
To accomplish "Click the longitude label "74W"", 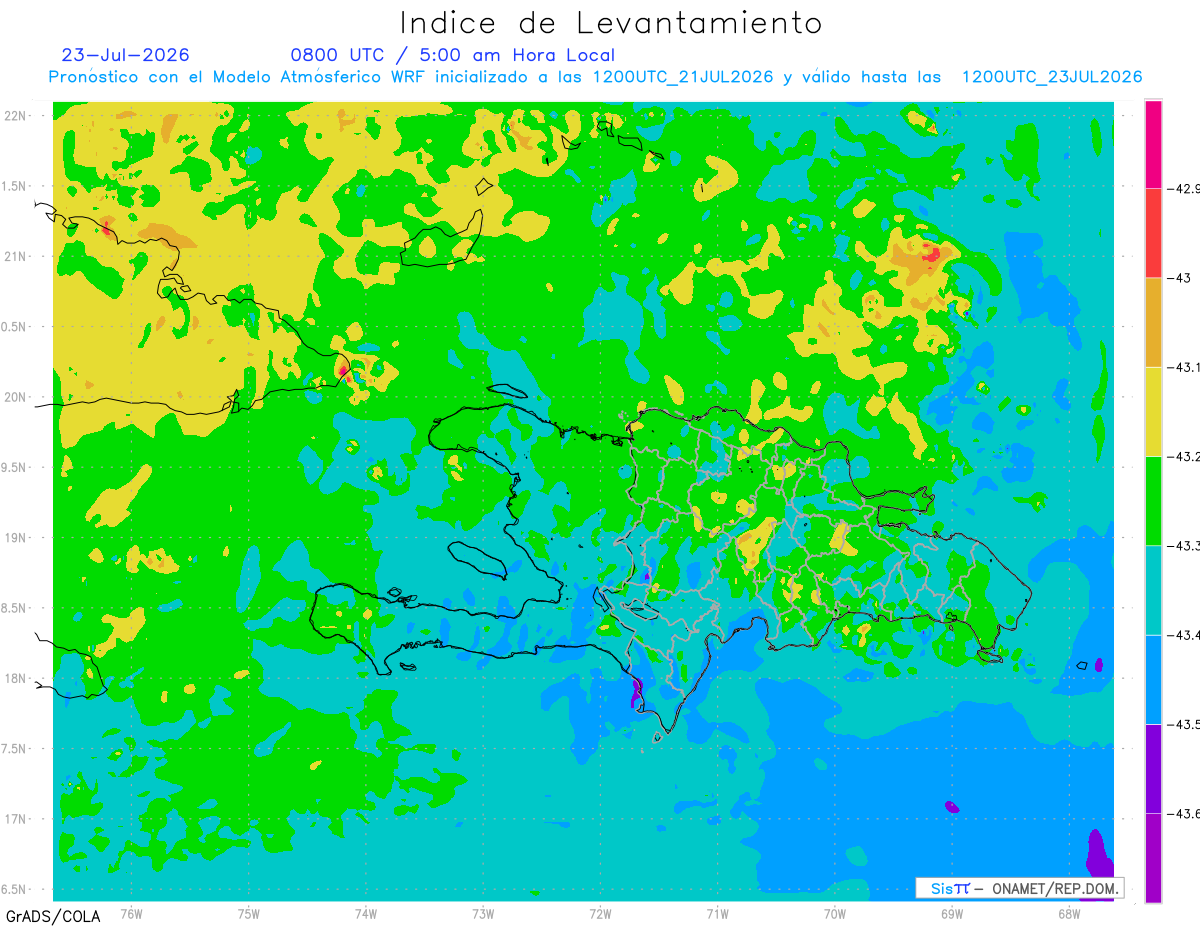I will pyautogui.click(x=366, y=914).
